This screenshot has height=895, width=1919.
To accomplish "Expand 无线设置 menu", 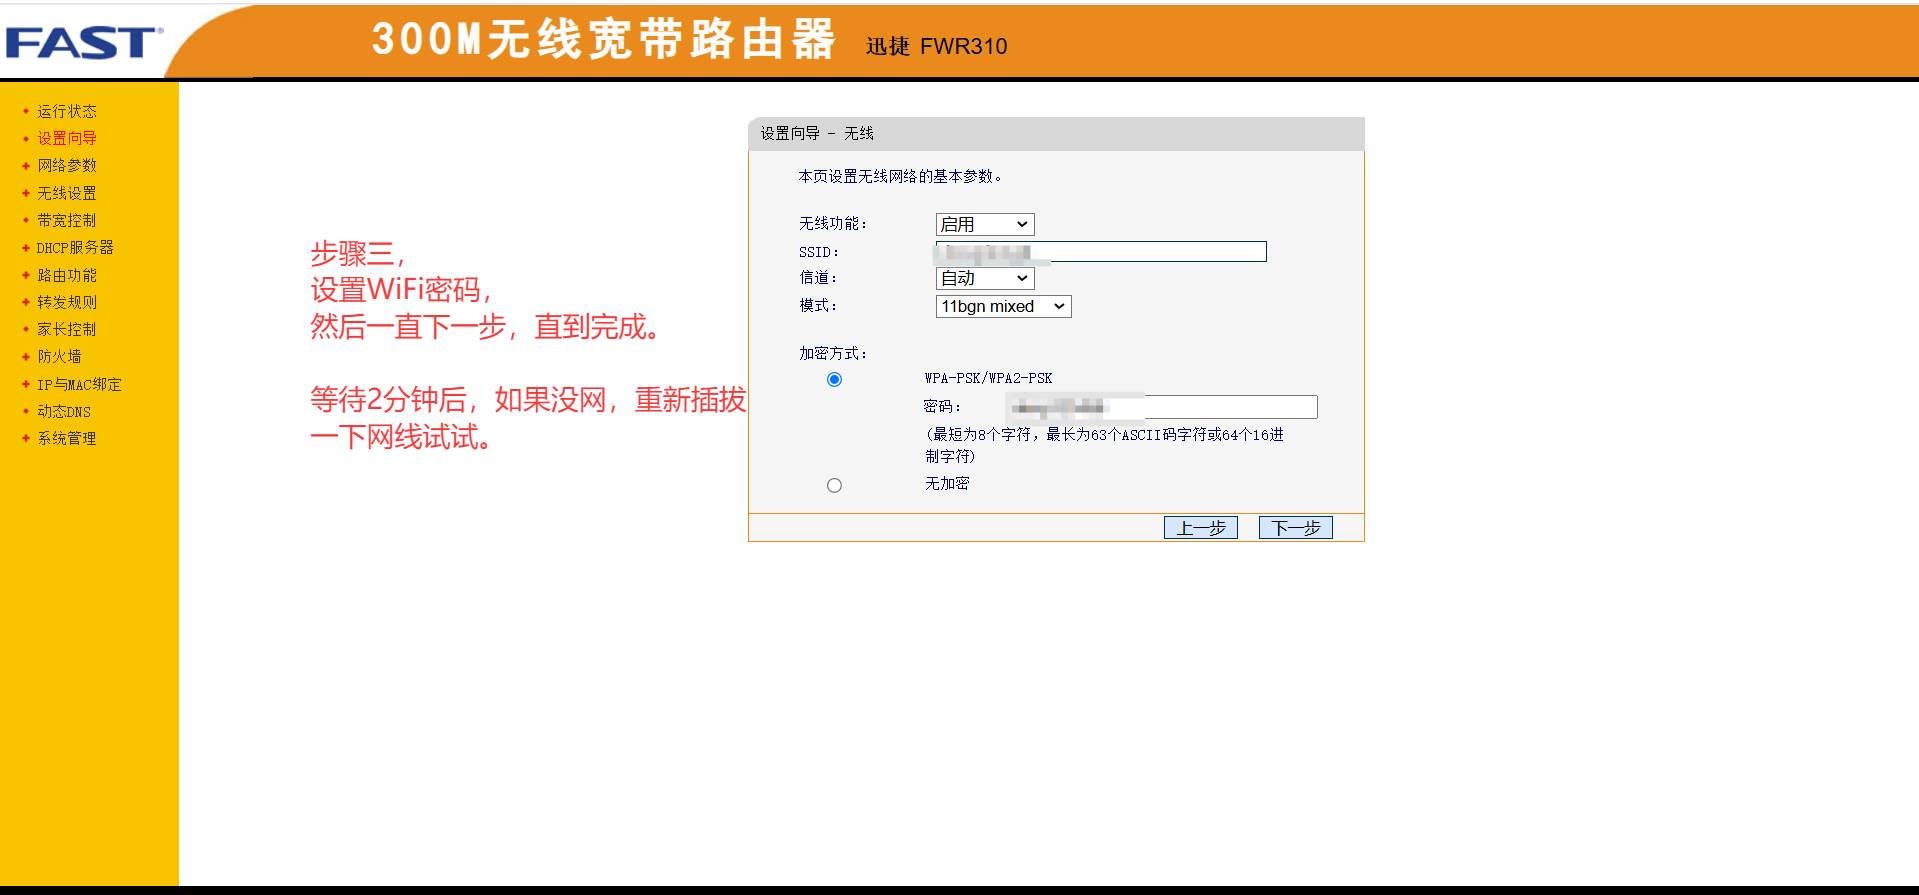I will (x=67, y=193).
